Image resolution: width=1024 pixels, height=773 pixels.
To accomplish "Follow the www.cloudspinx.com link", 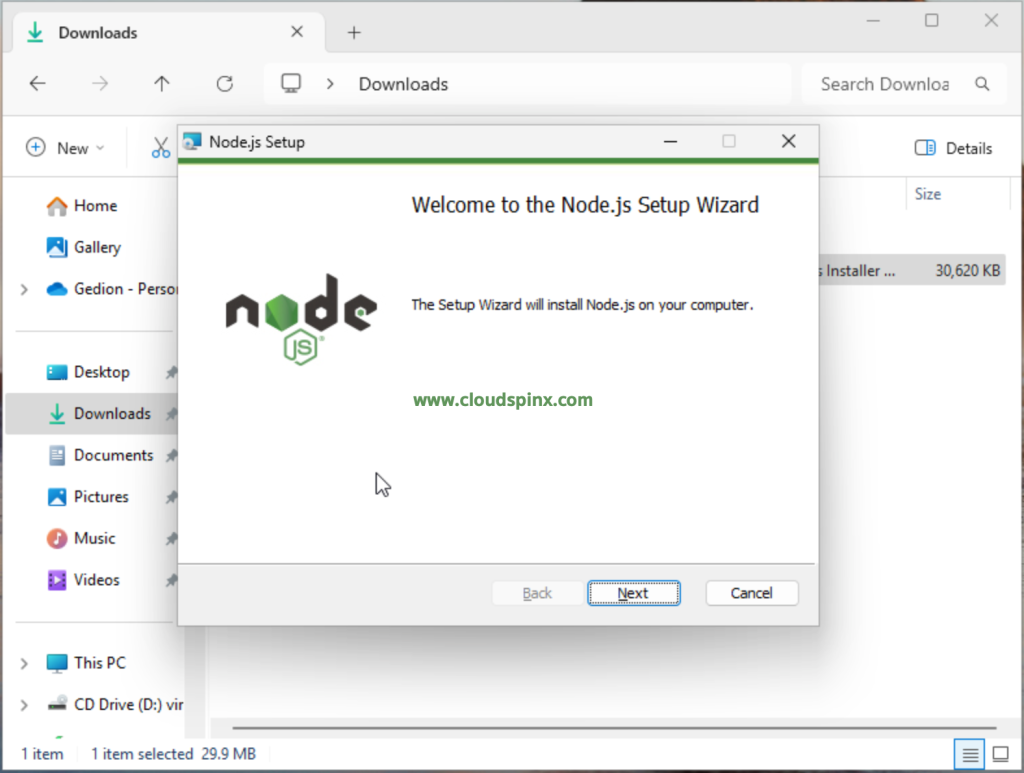I will 503,399.
